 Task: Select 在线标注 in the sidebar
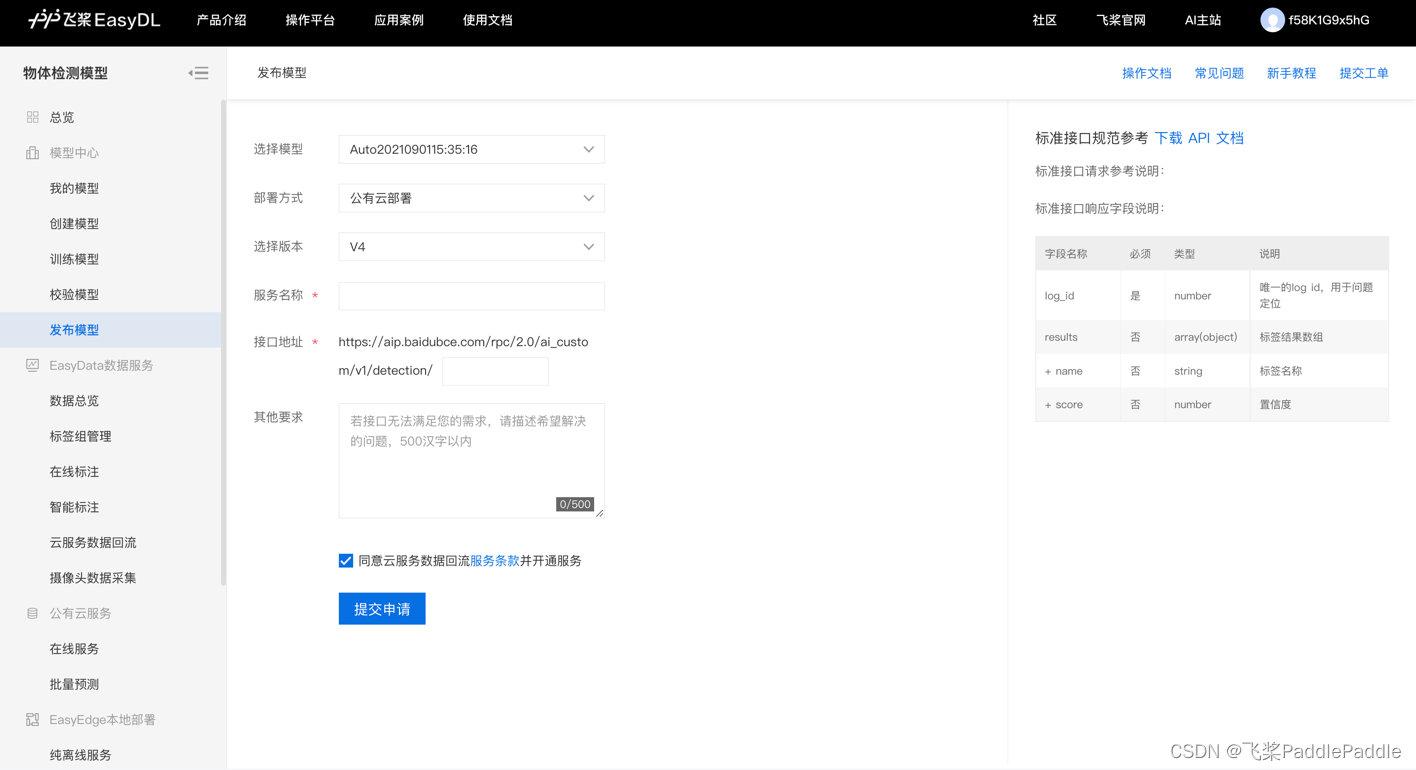(x=74, y=472)
